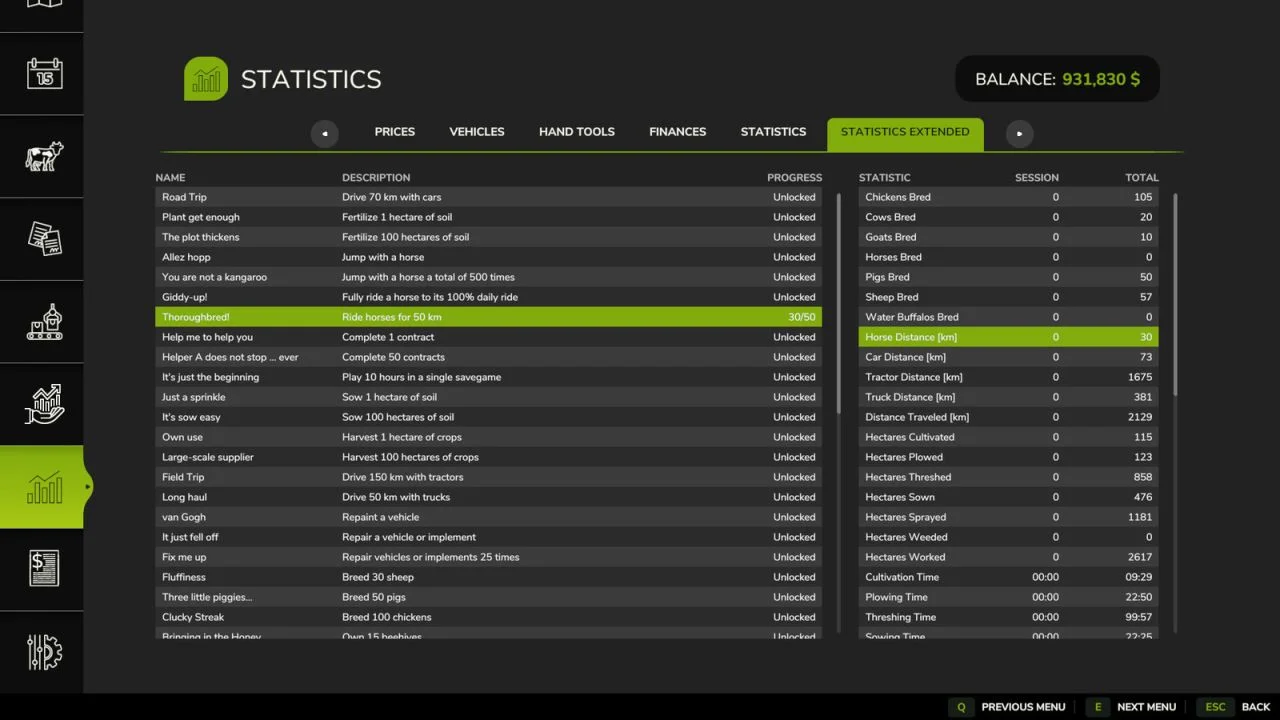Open the finances growth hand icon
The image size is (1280, 720).
pyautogui.click(x=44, y=404)
